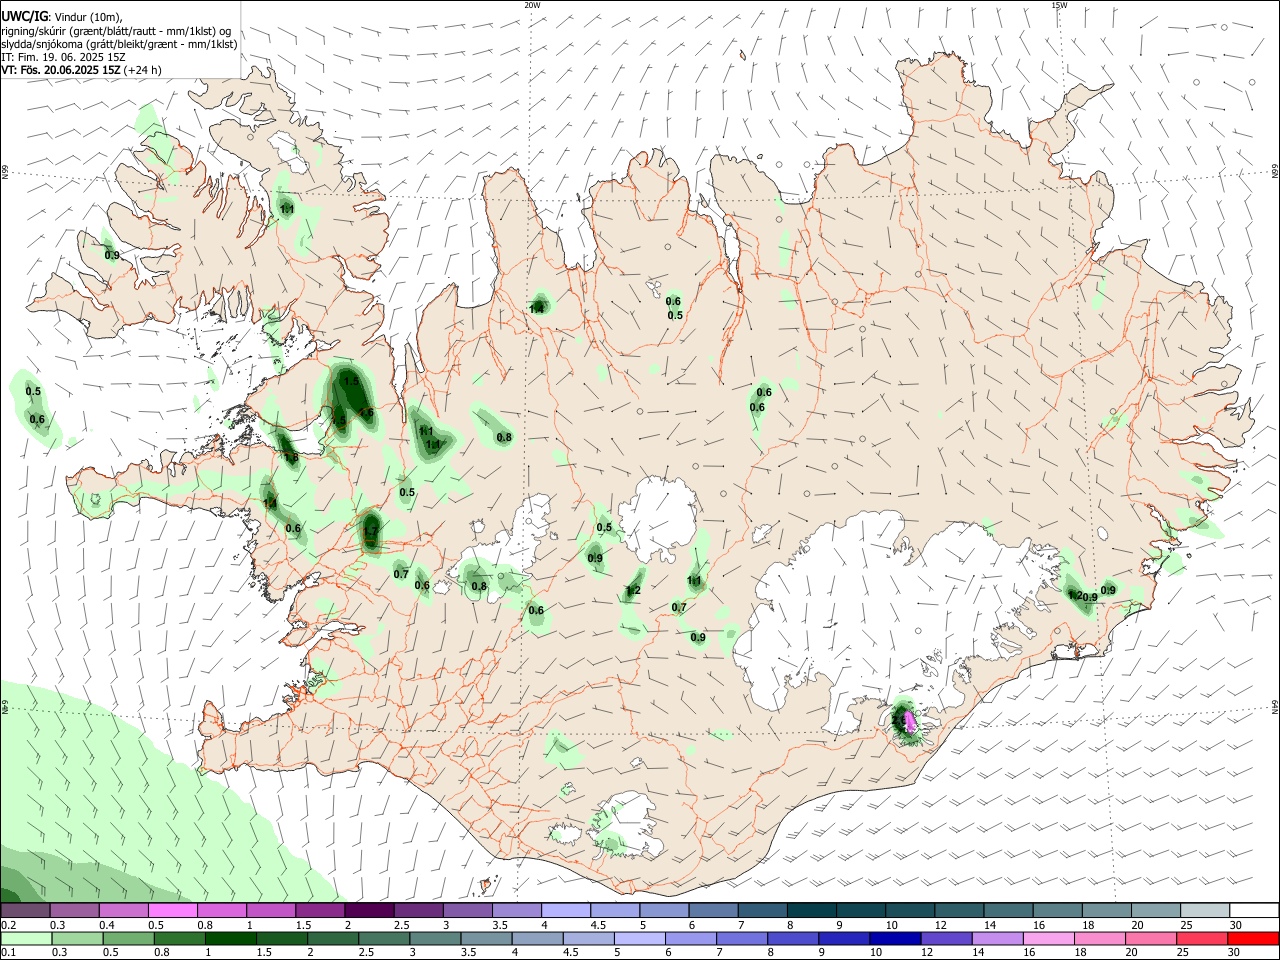Click the '0.2' label in the snow scale
This screenshot has height=960, width=1280.
pyautogui.click(x=8, y=925)
